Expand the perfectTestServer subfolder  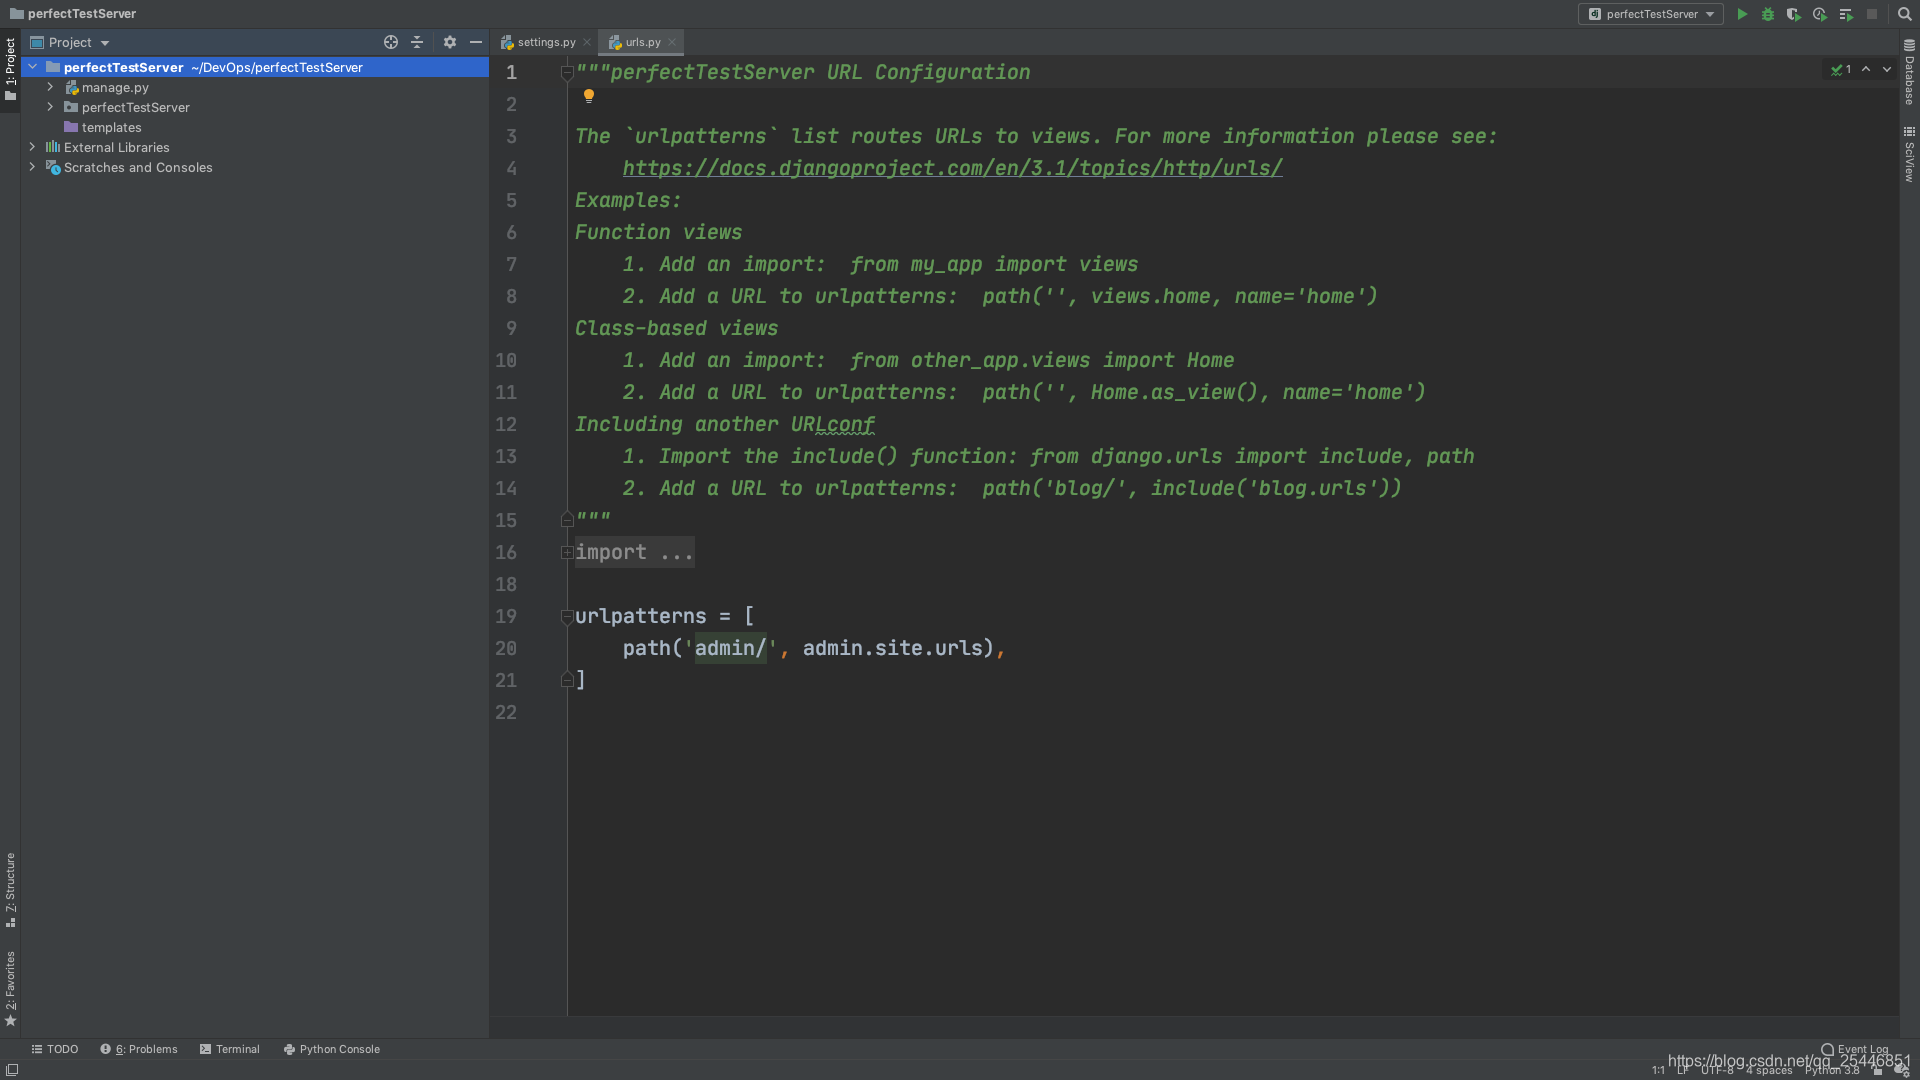tap(50, 107)
